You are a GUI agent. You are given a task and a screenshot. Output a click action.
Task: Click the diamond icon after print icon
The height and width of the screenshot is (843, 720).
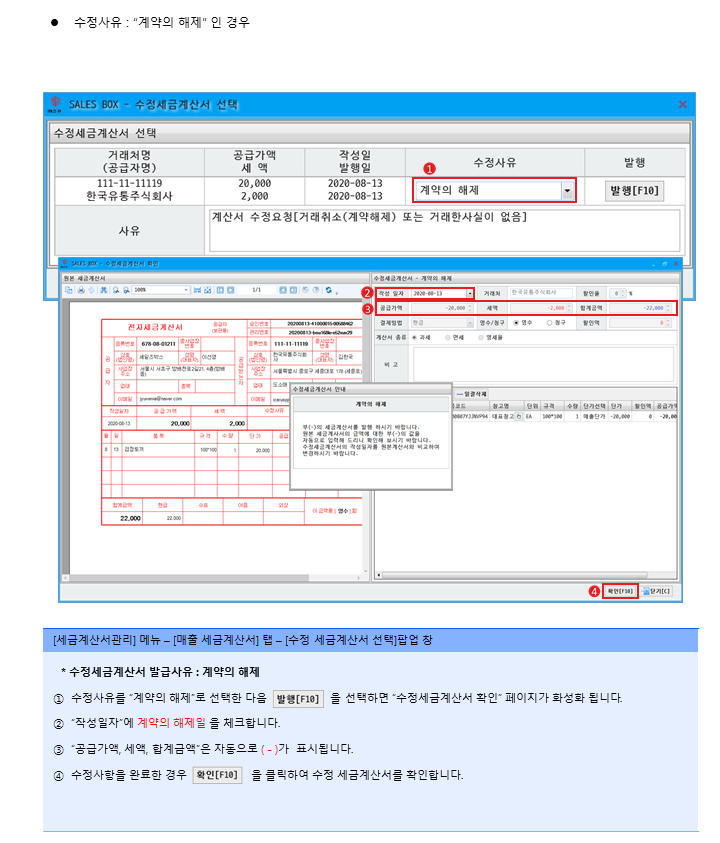click(x=91, y=290)
